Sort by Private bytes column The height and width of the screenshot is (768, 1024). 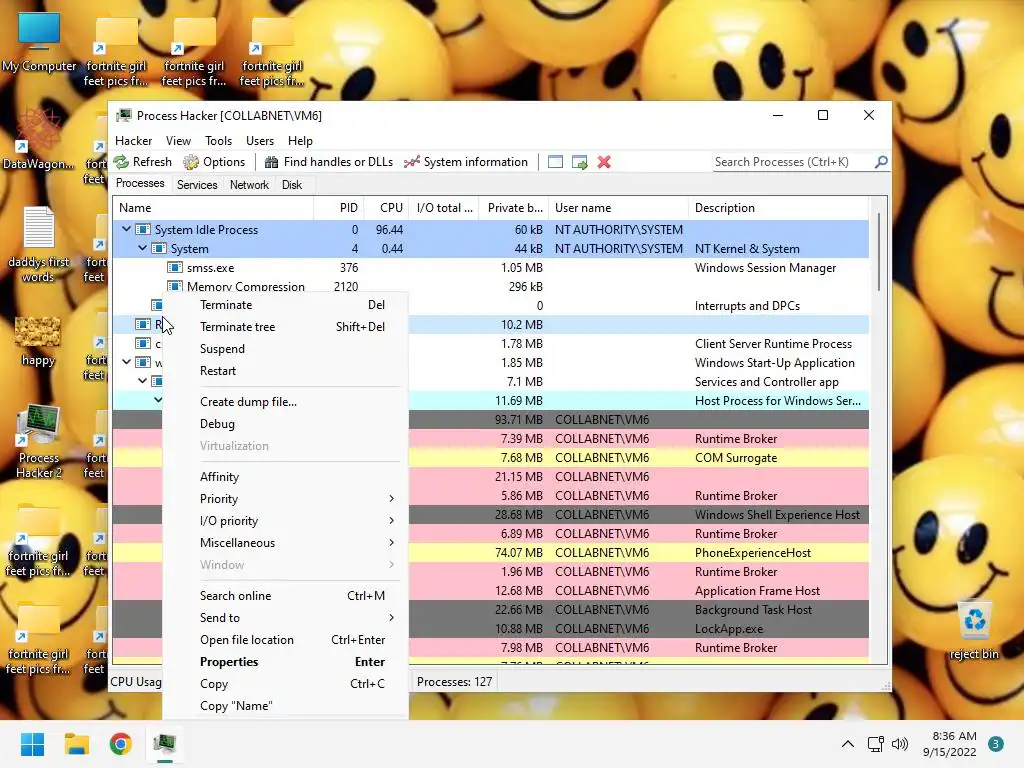pyautogui.click(x=513, y=208)
